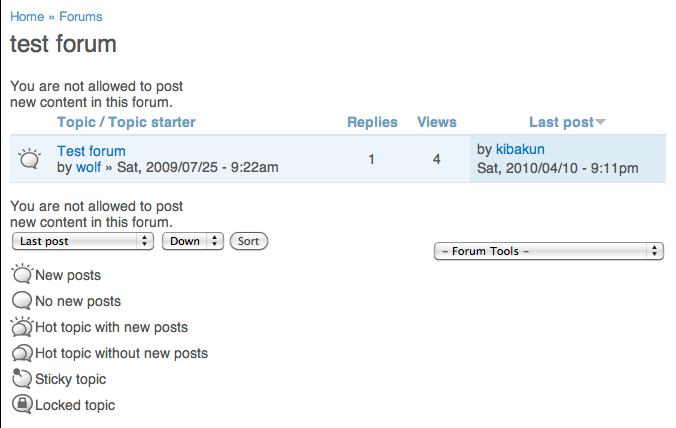Click the Hot topic with new posts icon
The width and height of the screenshot is (676, 428).
[x=22, y=326]
